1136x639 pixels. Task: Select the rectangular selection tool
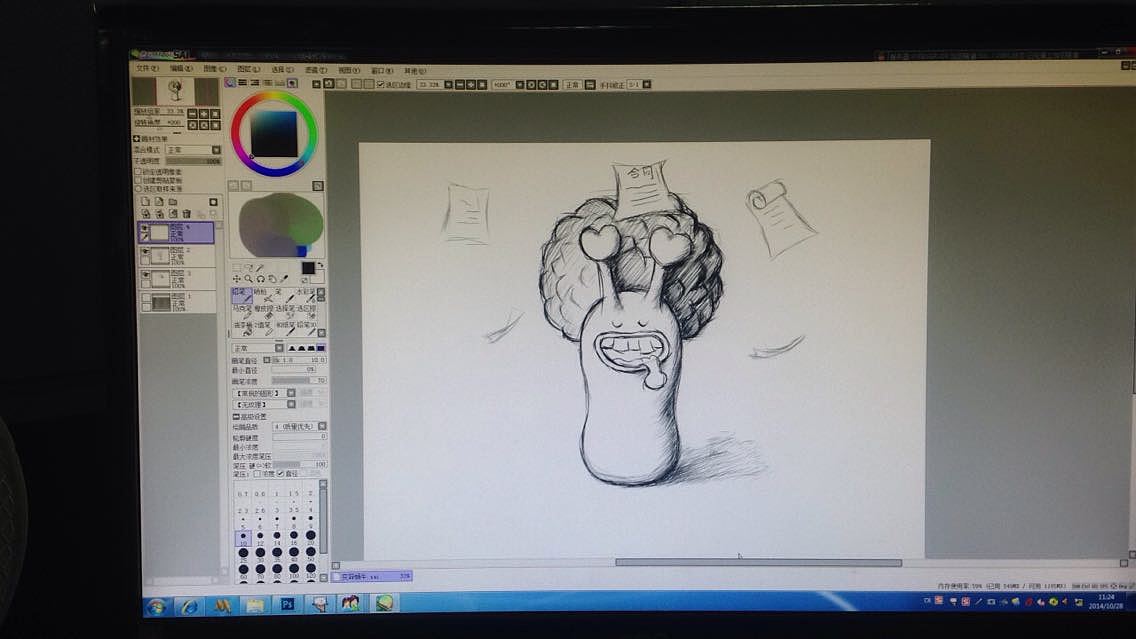click(x=236, y=267)
